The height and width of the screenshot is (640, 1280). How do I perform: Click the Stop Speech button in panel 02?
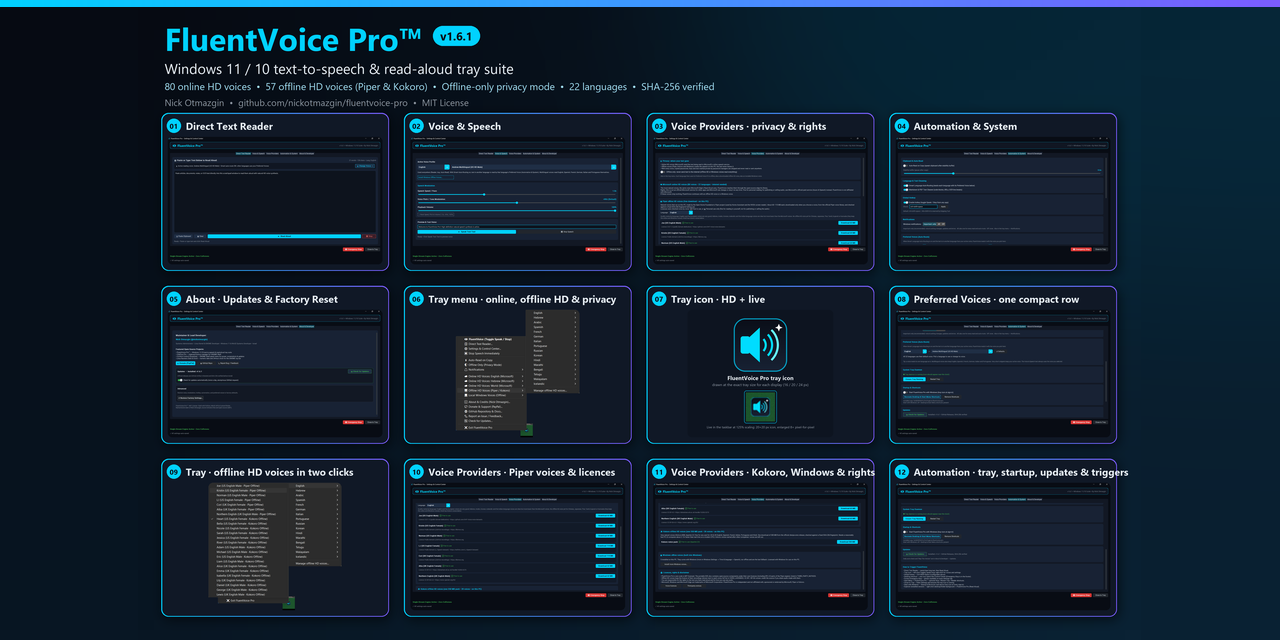(569, 232)
